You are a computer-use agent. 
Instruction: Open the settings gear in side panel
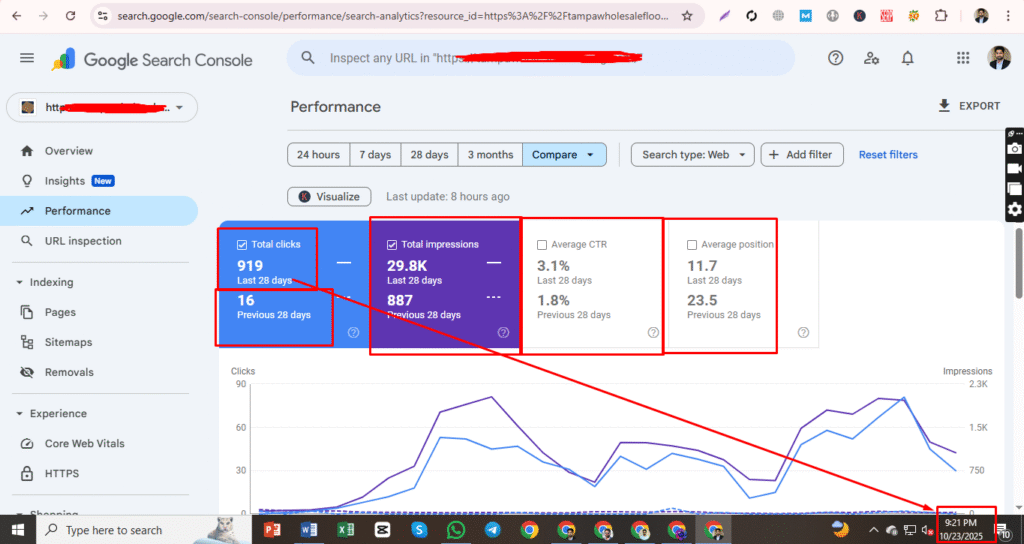click(1014, 209)
